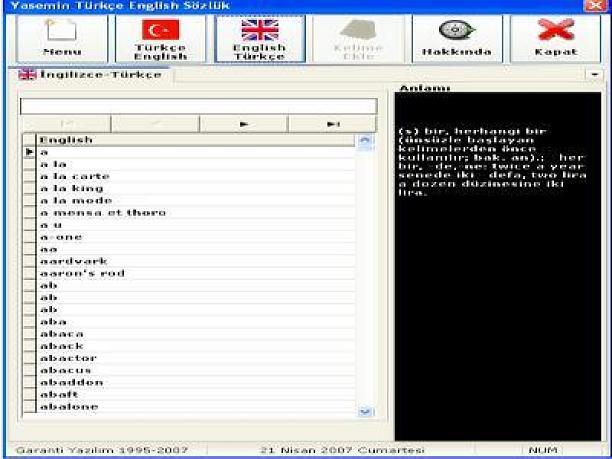Select the 'a la king' entry
Image resolution: width=612 pixels, height=459 pixels.
click(x=195, y=188)
